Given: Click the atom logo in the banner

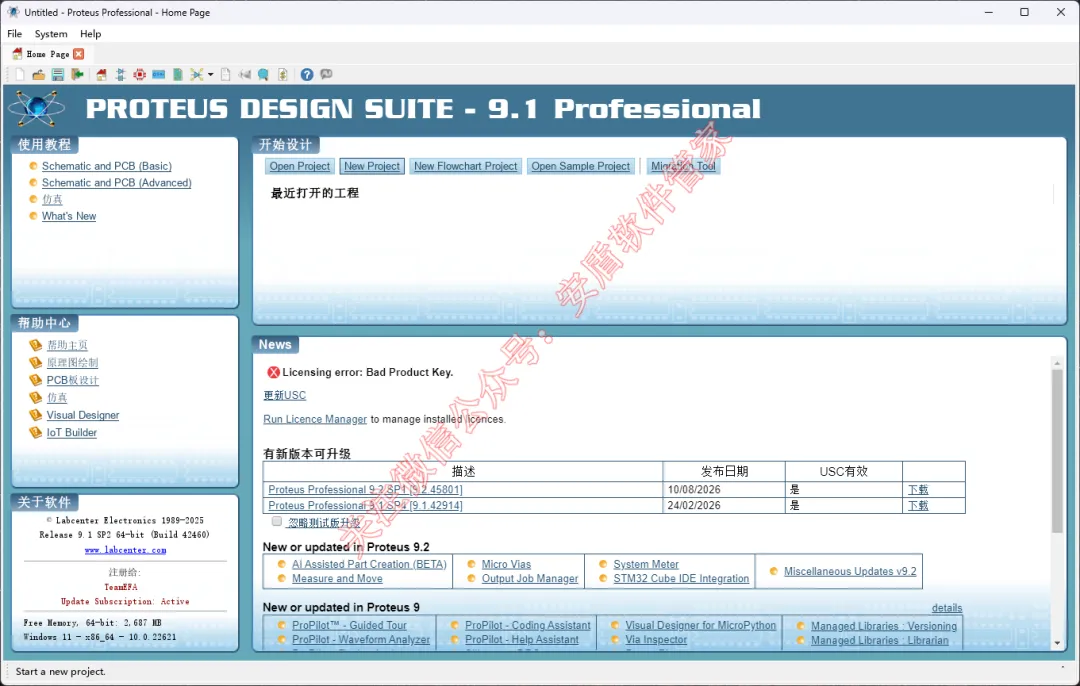Looking at the screenshot, I should 38,108.
